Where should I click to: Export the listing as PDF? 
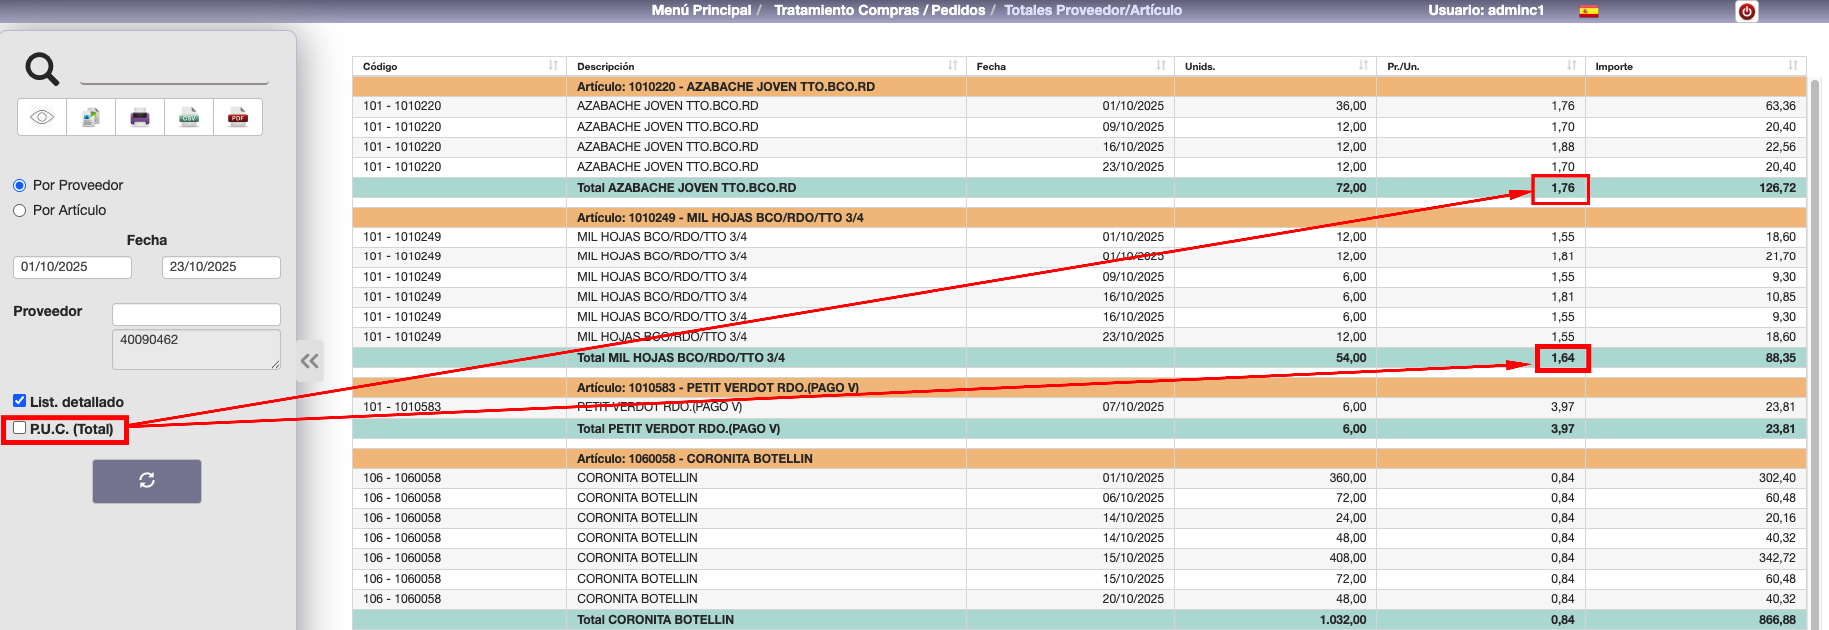click(238, 117)
